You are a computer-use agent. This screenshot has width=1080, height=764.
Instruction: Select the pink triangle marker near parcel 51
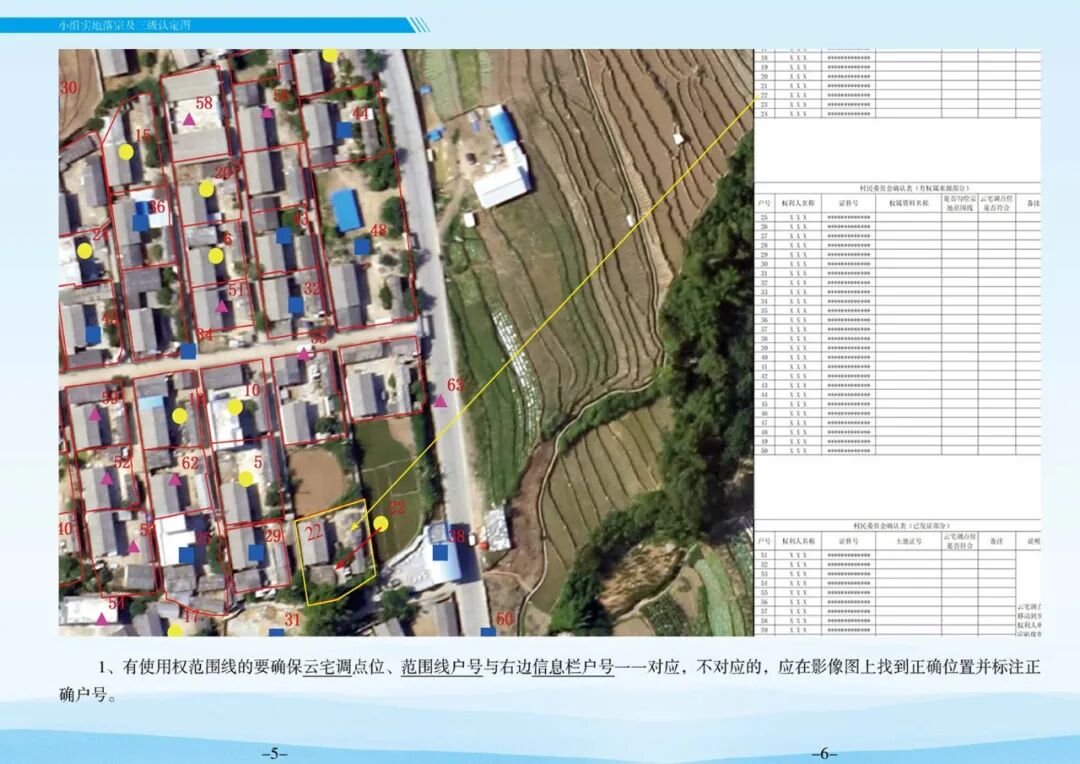[x=221, y=306]
